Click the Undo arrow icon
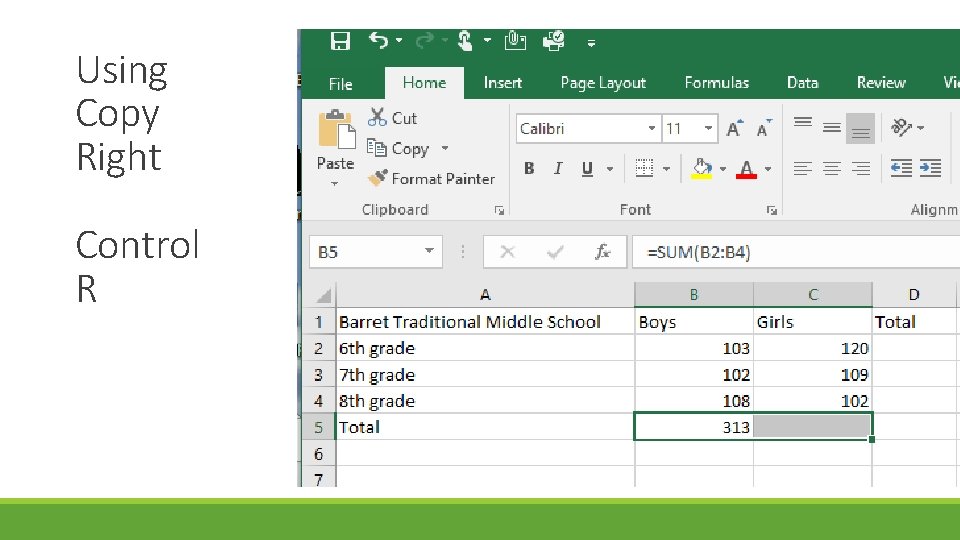The height and width of the screenshot is (540, 960). tap(378, 41)
